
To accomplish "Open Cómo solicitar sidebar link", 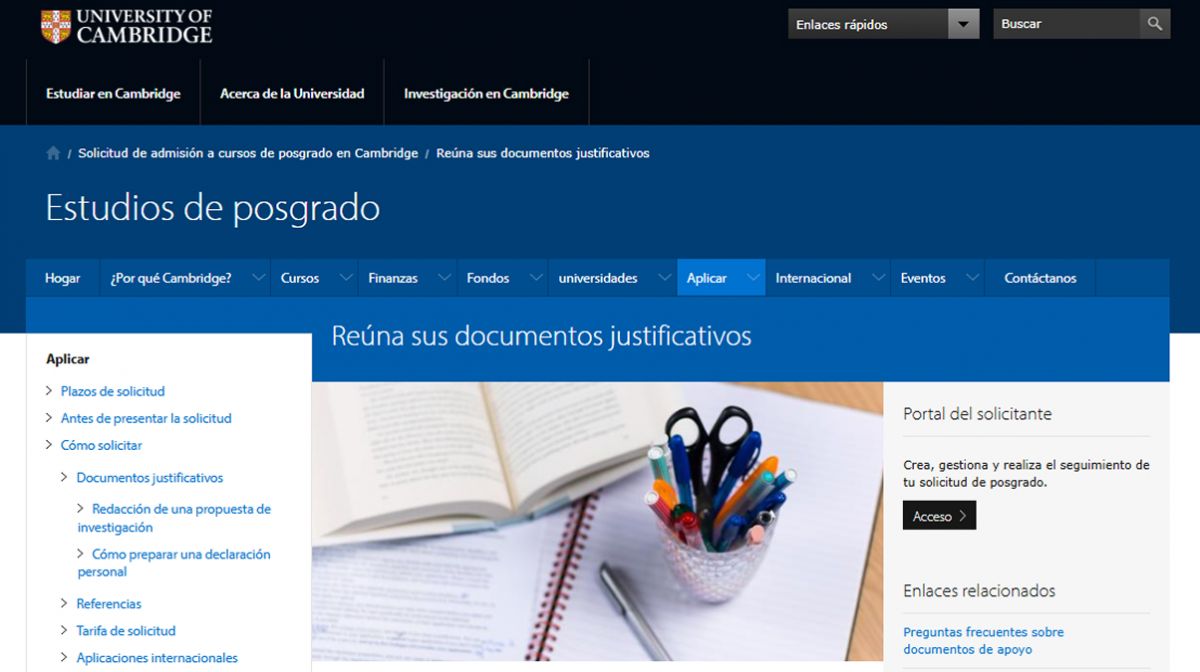I will pyautogui.click(x=101, y=445).
